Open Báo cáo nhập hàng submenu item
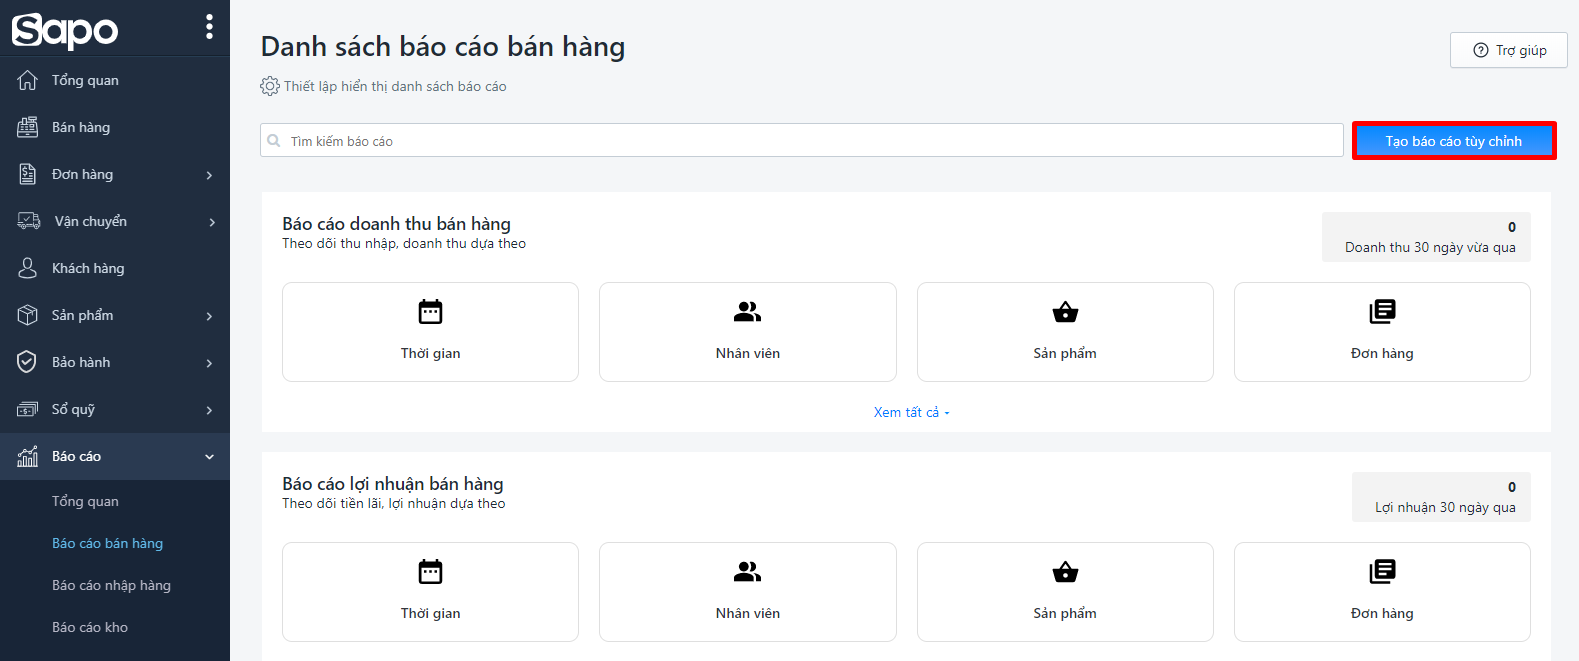 coord(111,585)
